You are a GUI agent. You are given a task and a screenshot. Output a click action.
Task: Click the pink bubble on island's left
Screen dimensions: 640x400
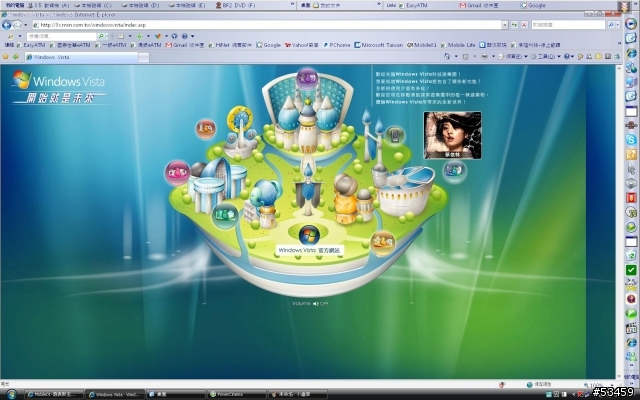[177, 173]
